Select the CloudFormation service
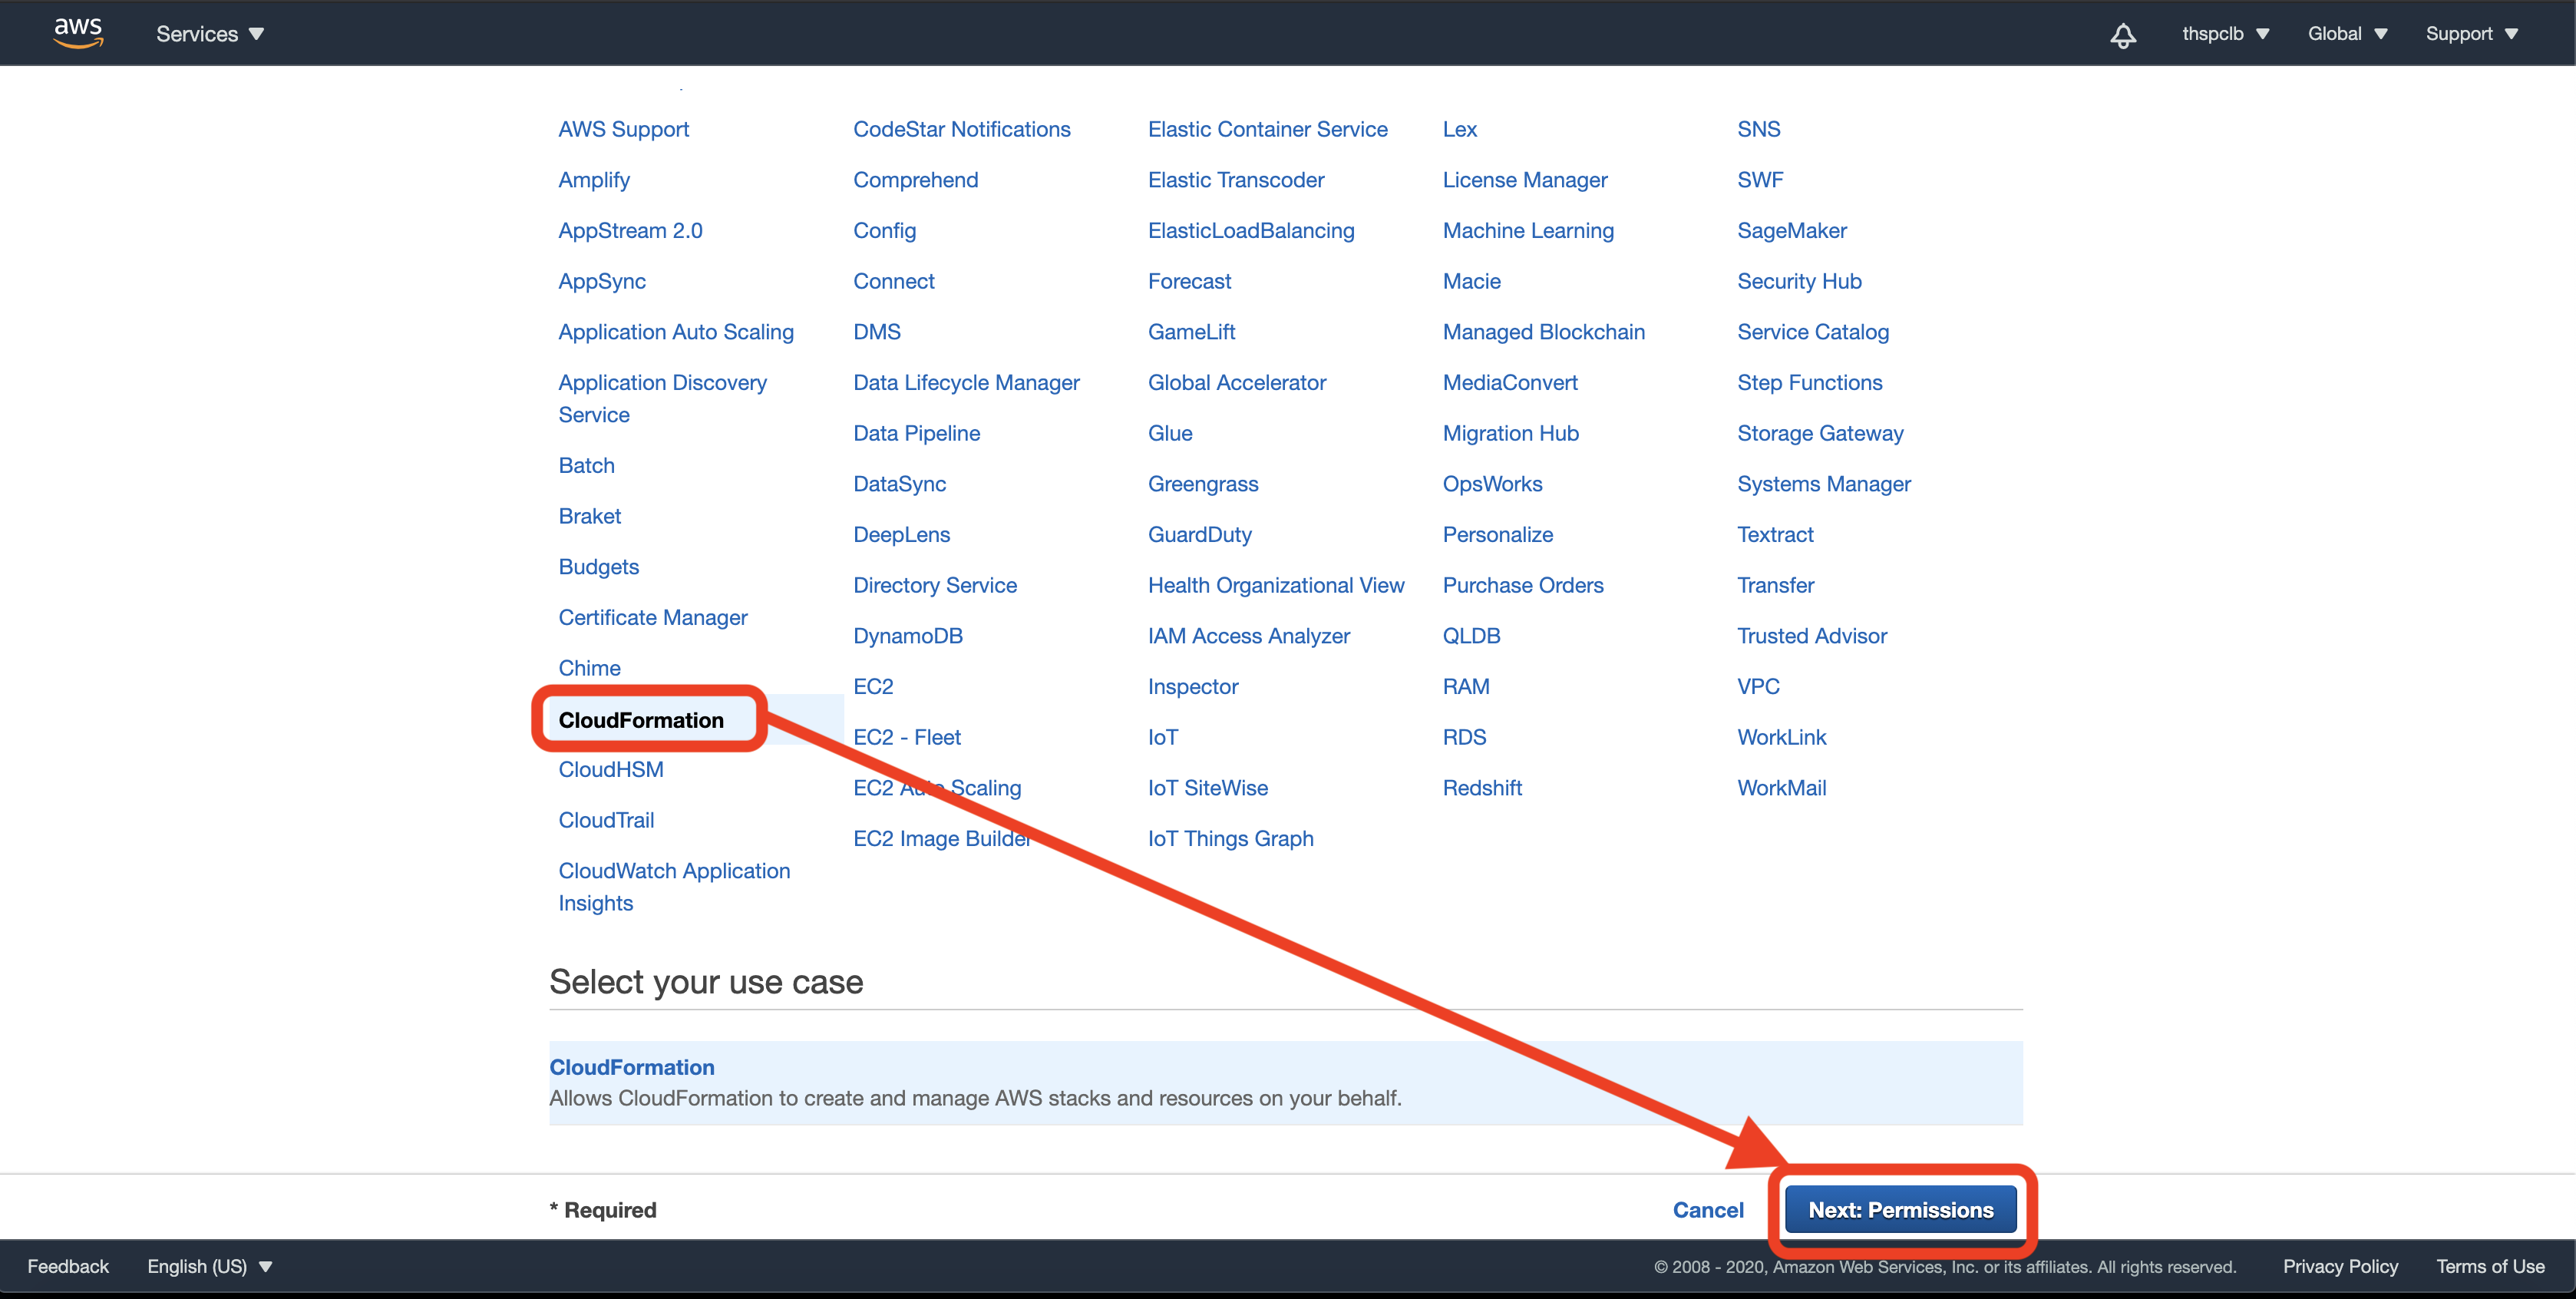The image size is (2576, 1299). click(641, 720)
